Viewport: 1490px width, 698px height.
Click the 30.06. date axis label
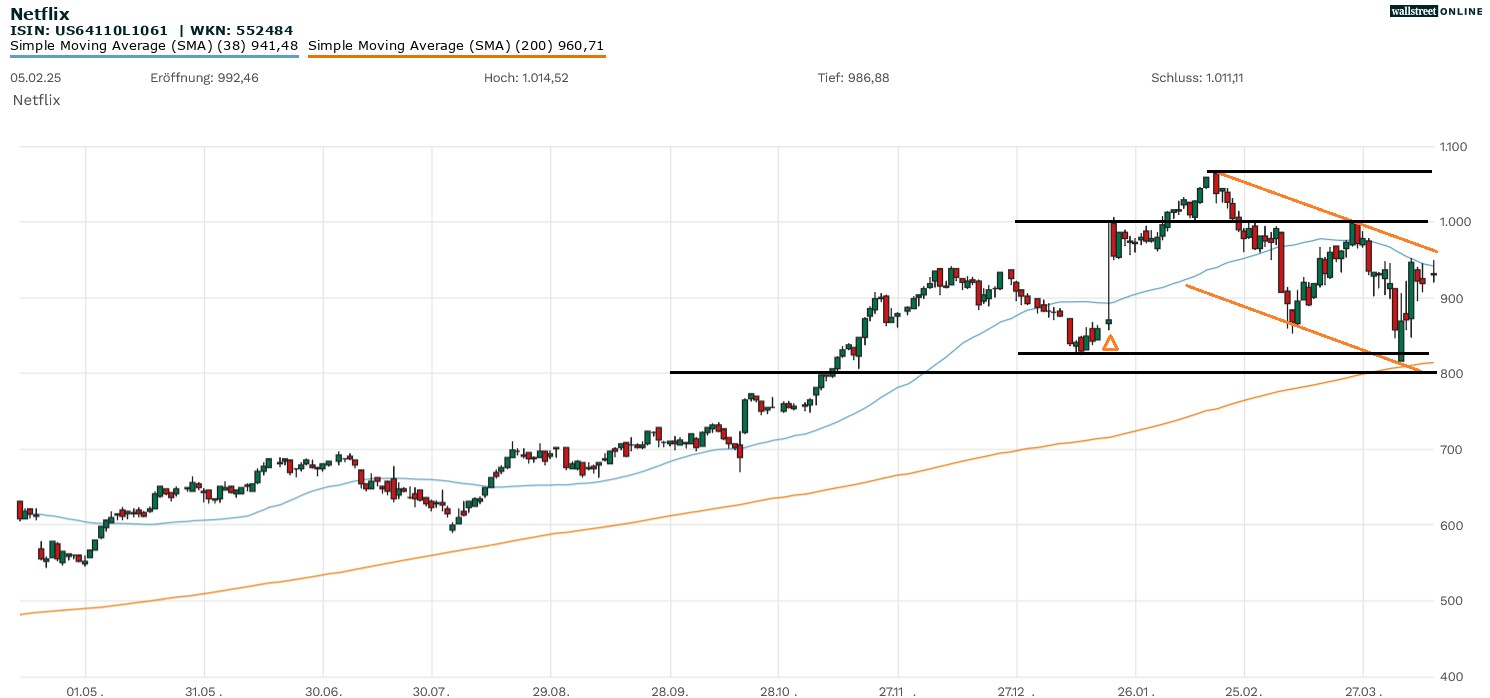click(x=324, y=691)
